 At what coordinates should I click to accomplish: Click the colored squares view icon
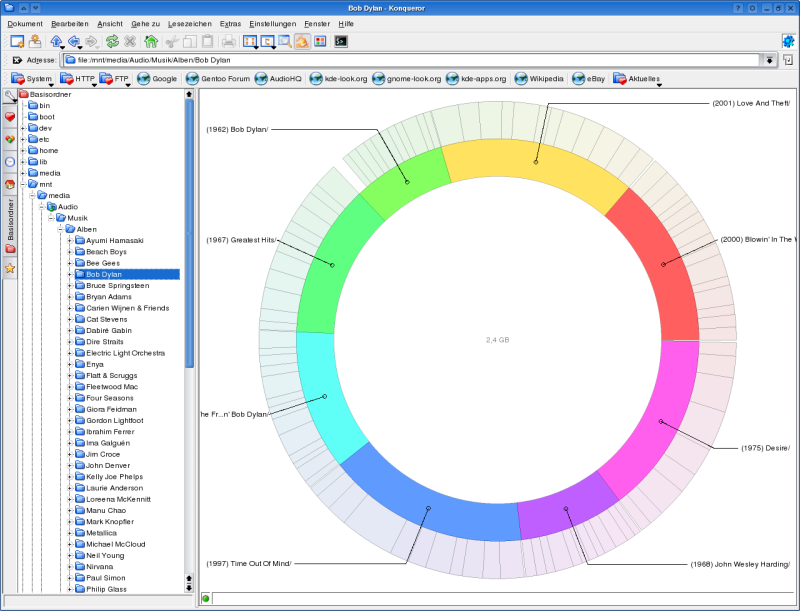(x=320, y=41)
